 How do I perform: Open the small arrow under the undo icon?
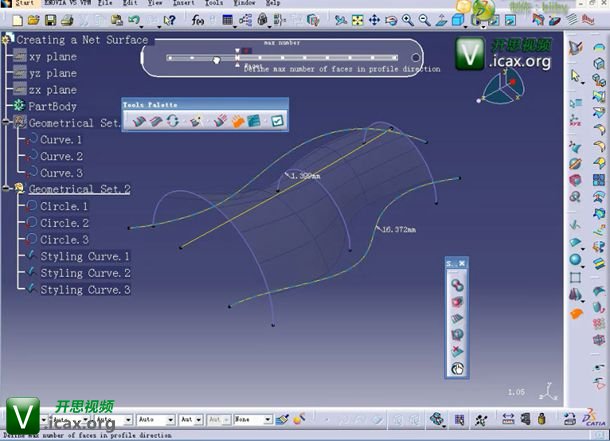(x=142, y=26)
